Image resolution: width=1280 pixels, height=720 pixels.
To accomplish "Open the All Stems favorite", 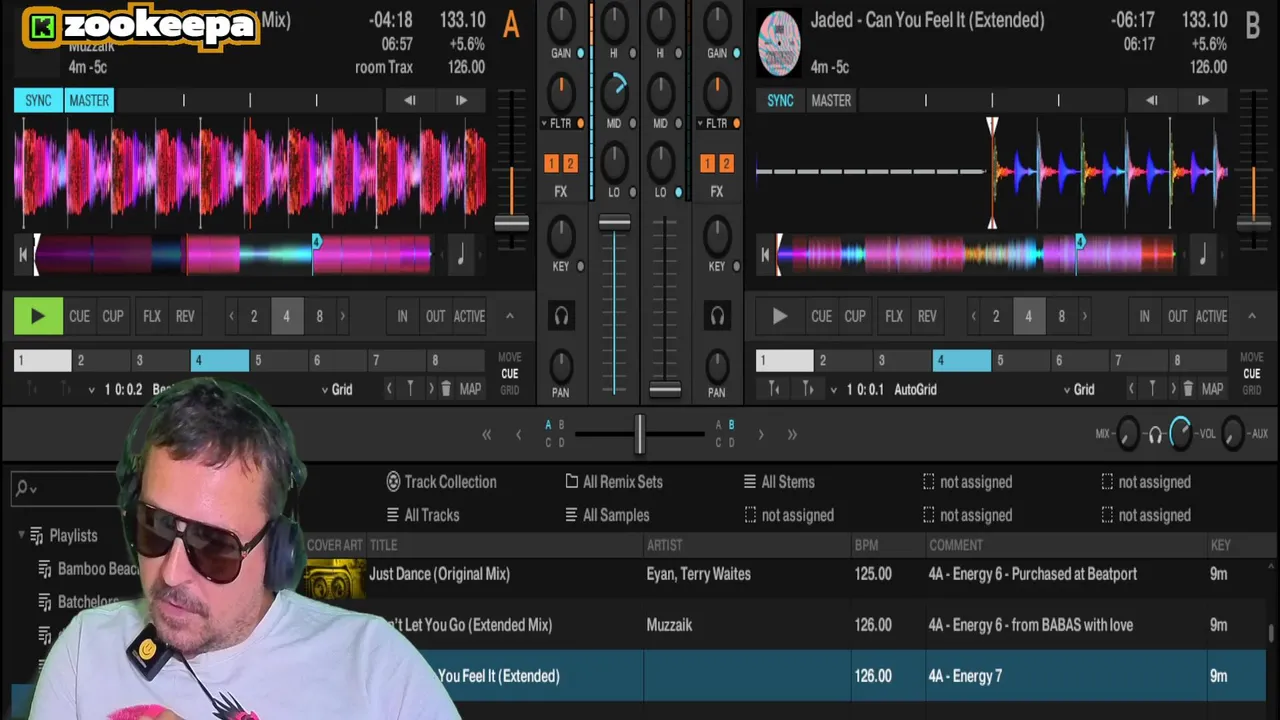I will pyautogui.click(x=779, y=482).
